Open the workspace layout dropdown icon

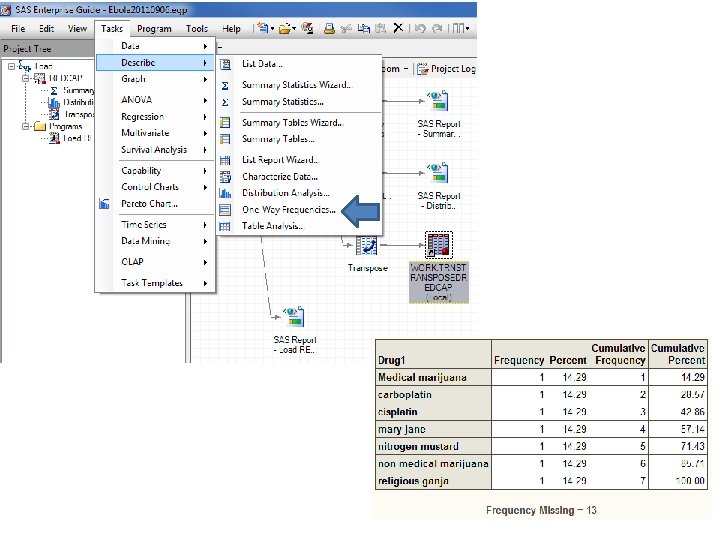(x=460, y=28)
